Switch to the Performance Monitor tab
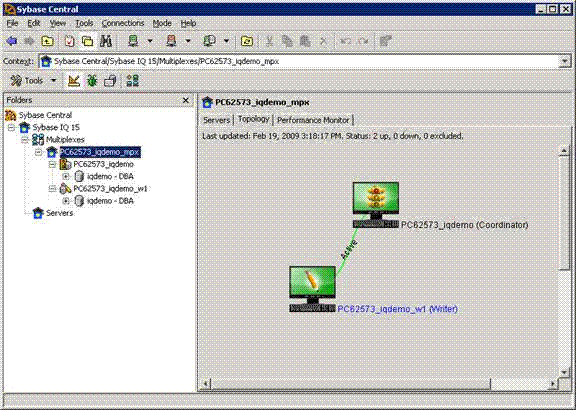Viewport: 576px width, 410px height. 313,120
